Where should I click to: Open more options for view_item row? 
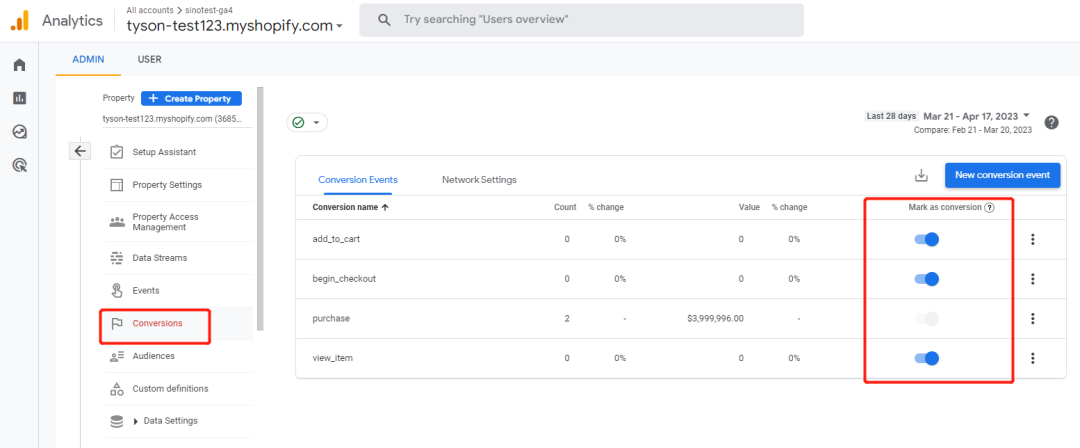(1032, 358)
